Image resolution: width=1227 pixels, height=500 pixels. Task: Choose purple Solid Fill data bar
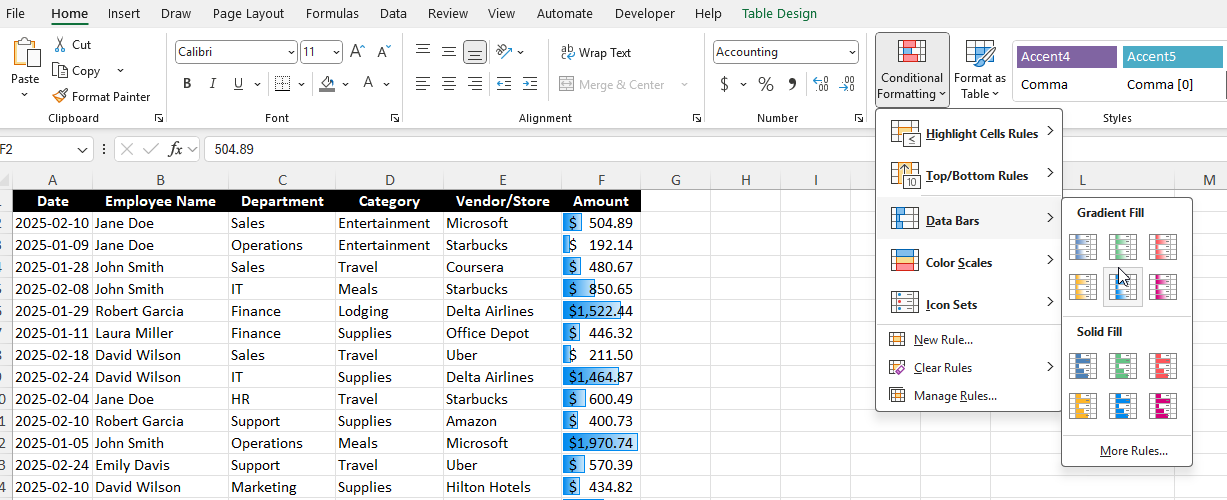[1163, 406]
